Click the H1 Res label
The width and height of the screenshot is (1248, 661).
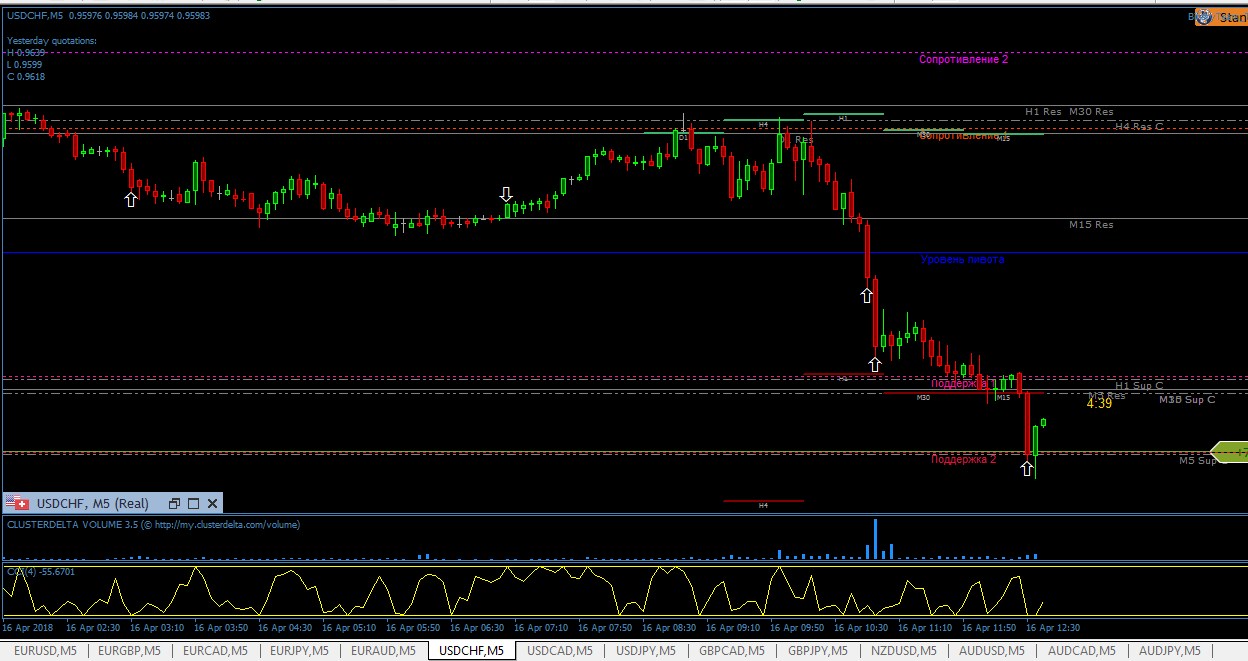coord(1043,112)
